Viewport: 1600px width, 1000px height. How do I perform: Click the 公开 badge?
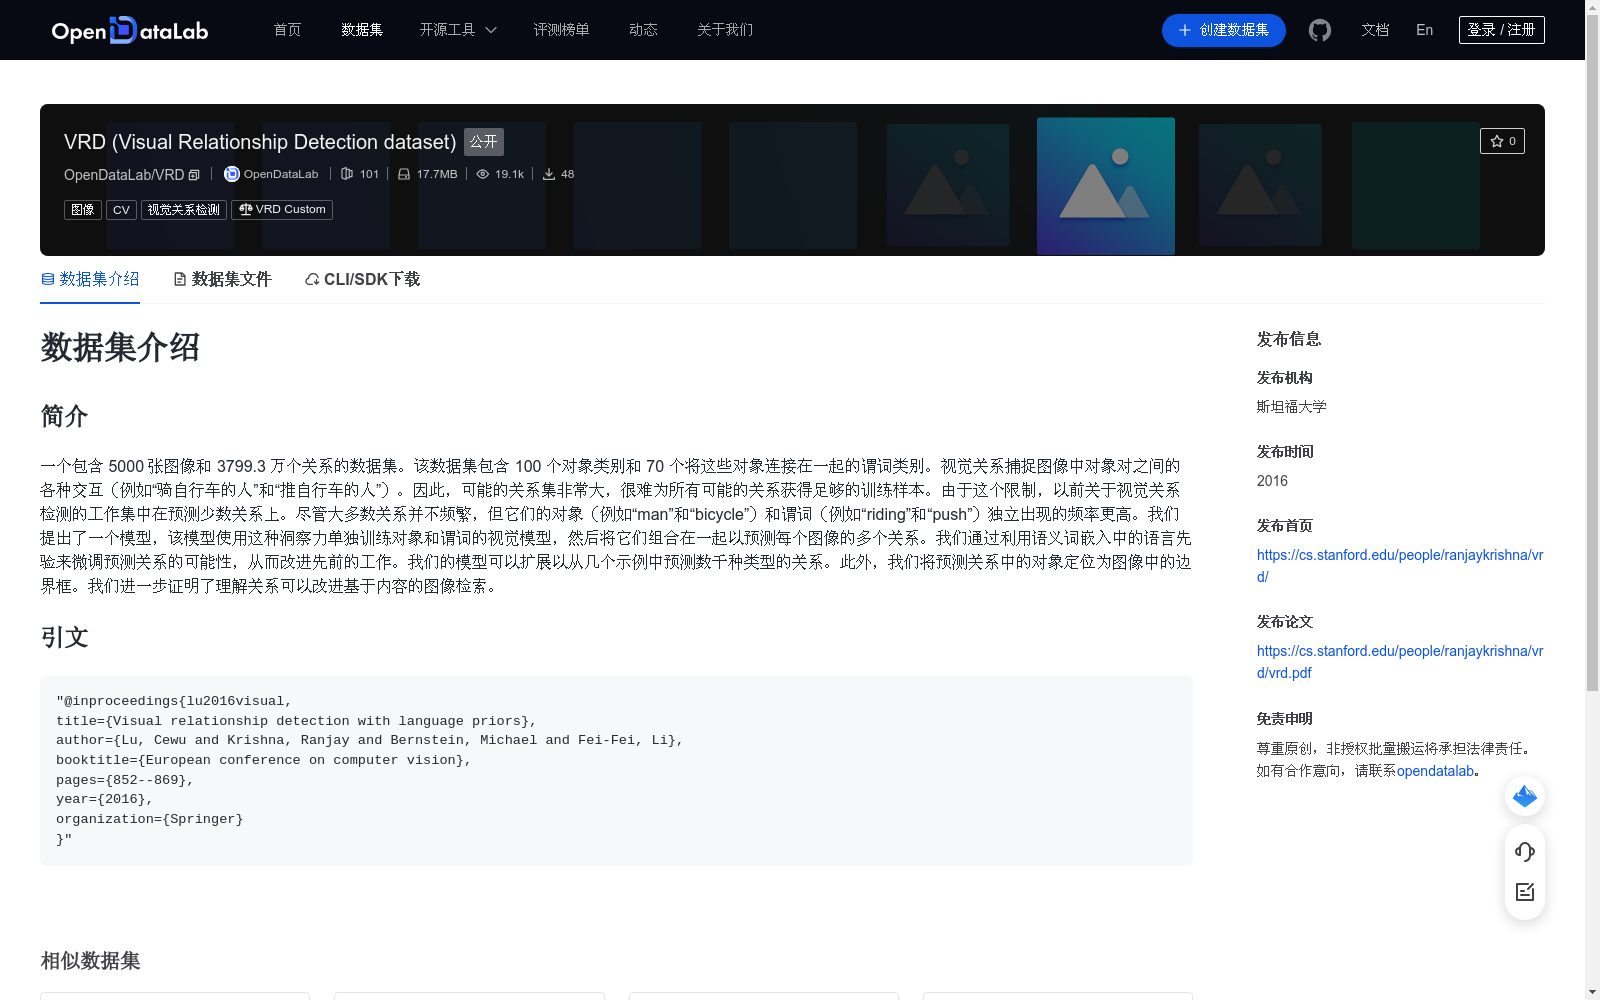484,142
